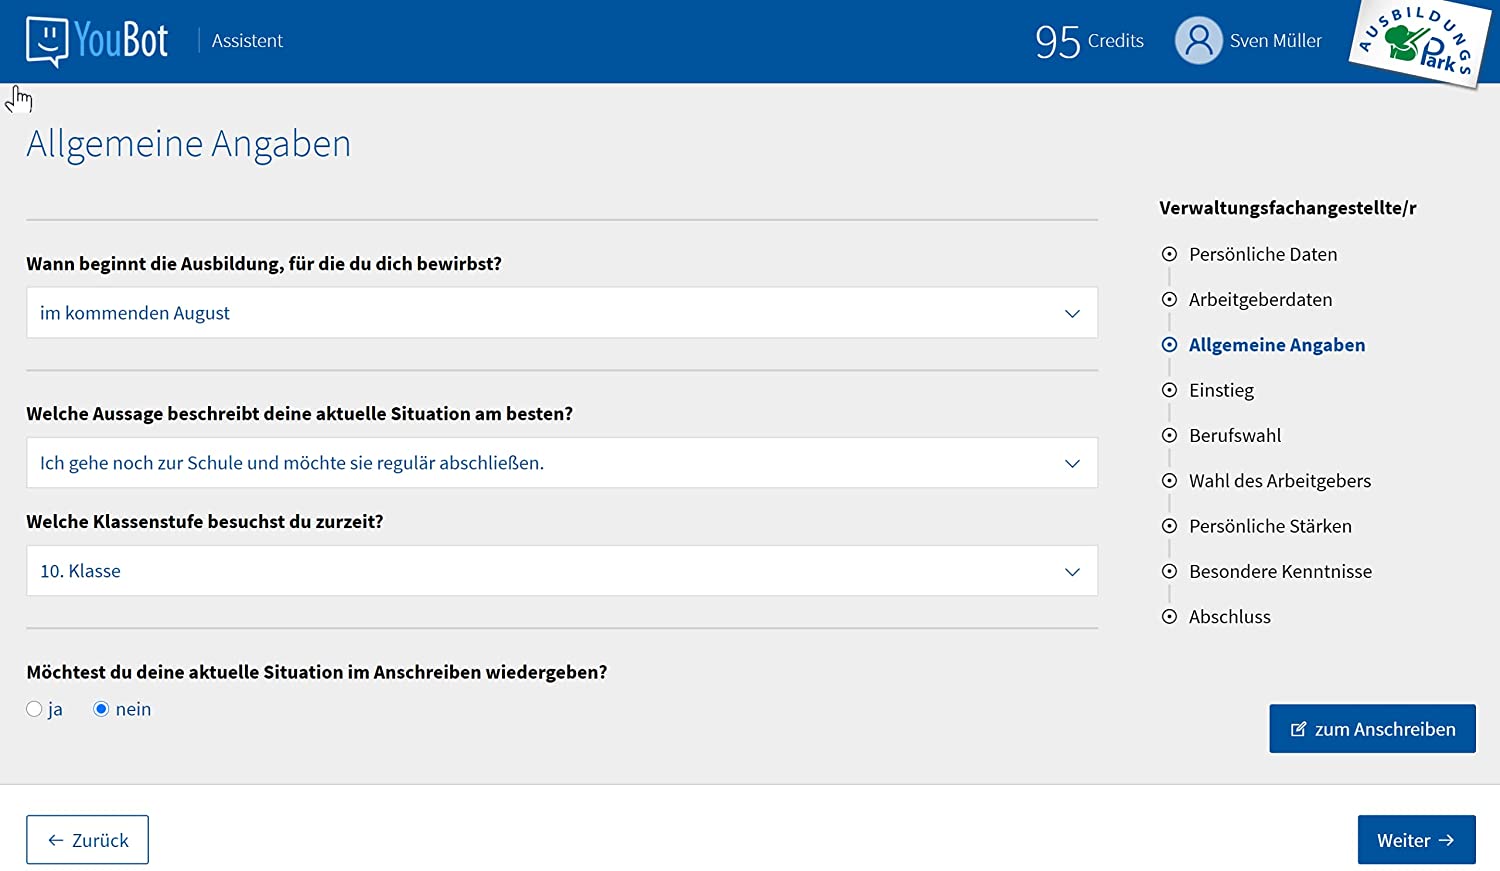Go to the Arbeitgeberdaten step
Image resolution: width=1500 pixels, height=871 pixels.
(x=1260, y=299)
